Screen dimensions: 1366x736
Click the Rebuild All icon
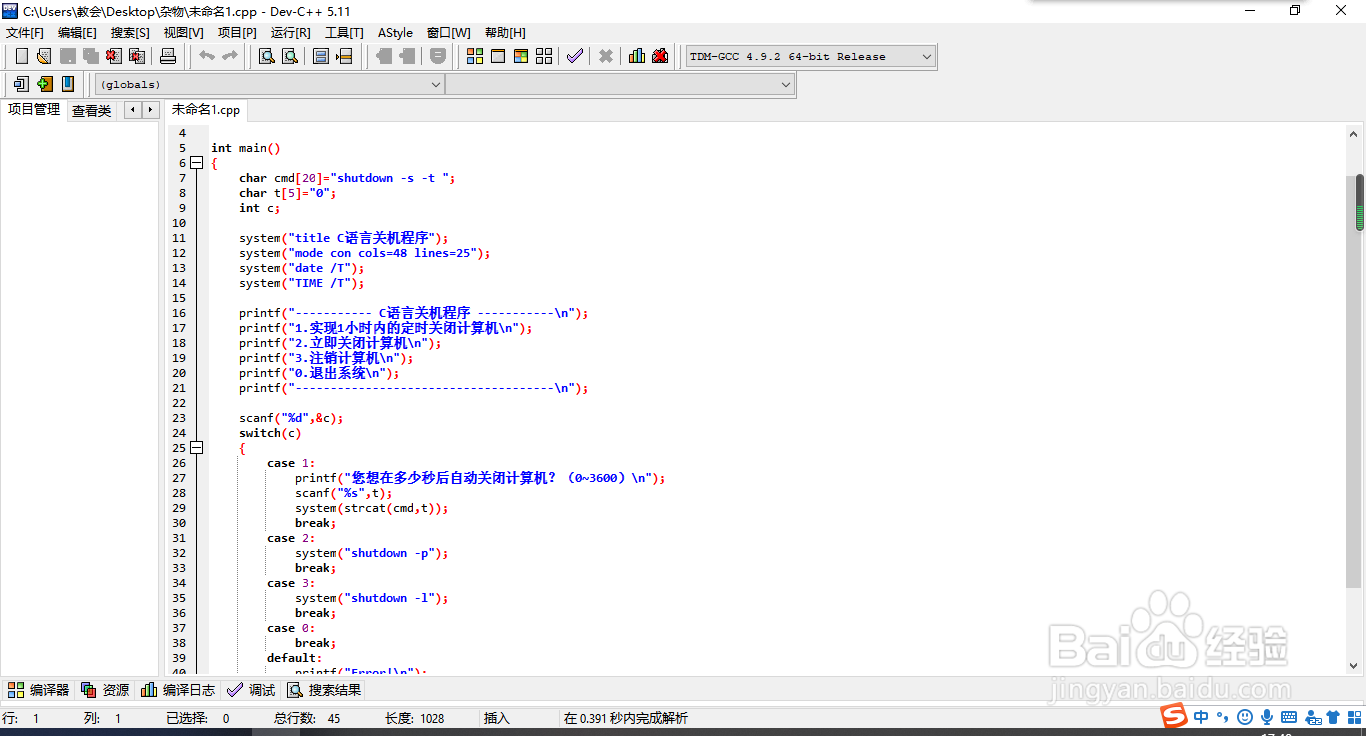coord(544,56)
